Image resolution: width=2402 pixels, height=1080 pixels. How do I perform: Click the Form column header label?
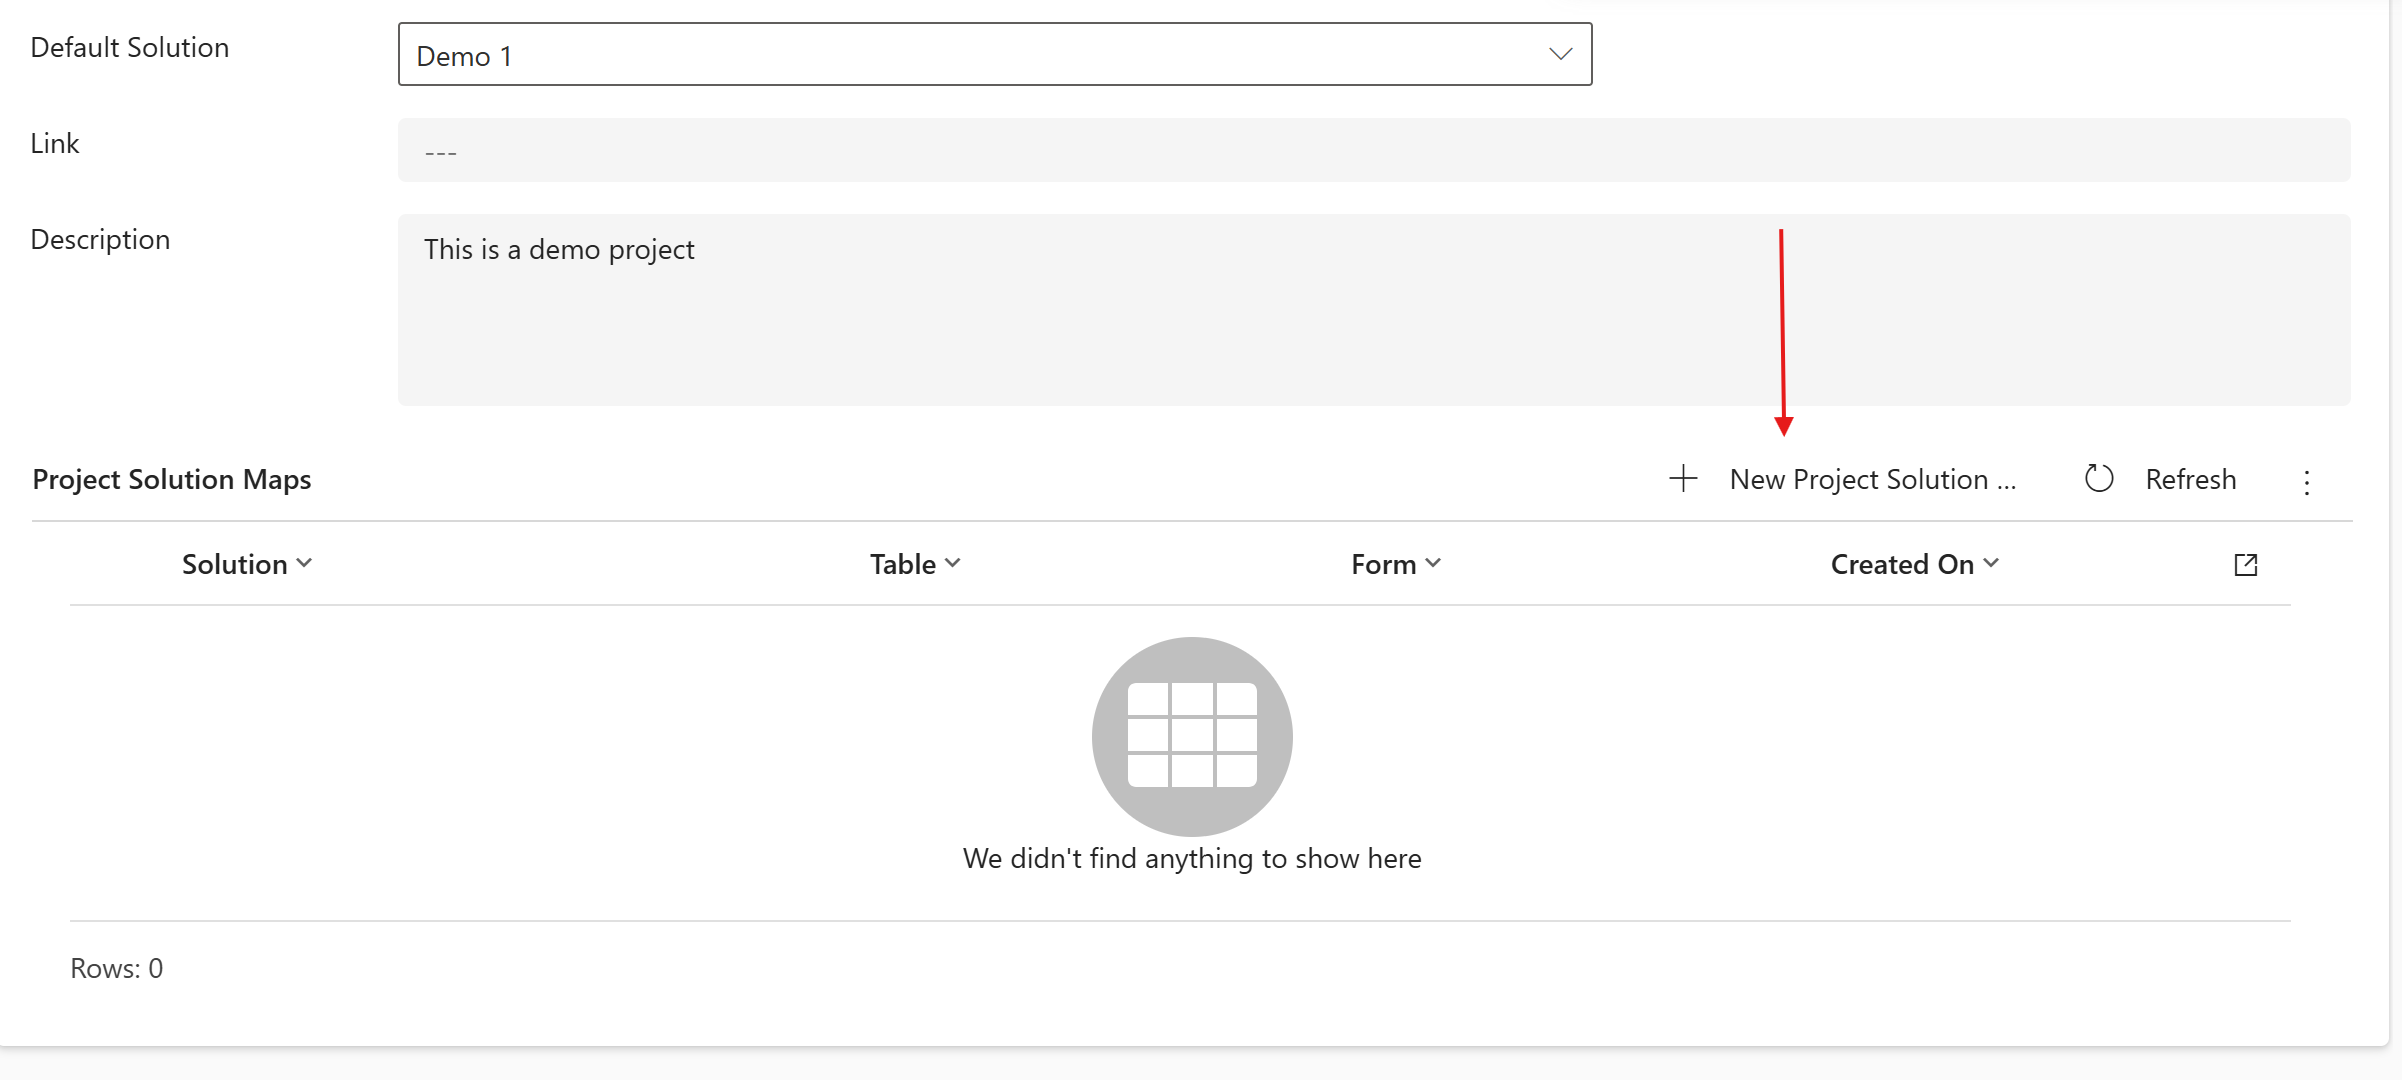(x=1383, y=564)
